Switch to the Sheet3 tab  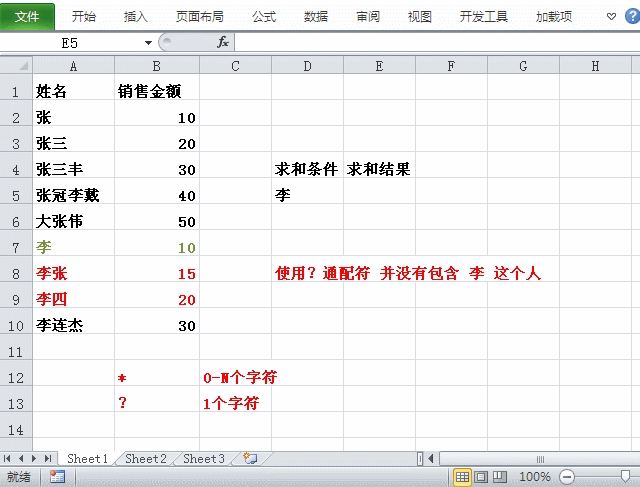point(204,458)
